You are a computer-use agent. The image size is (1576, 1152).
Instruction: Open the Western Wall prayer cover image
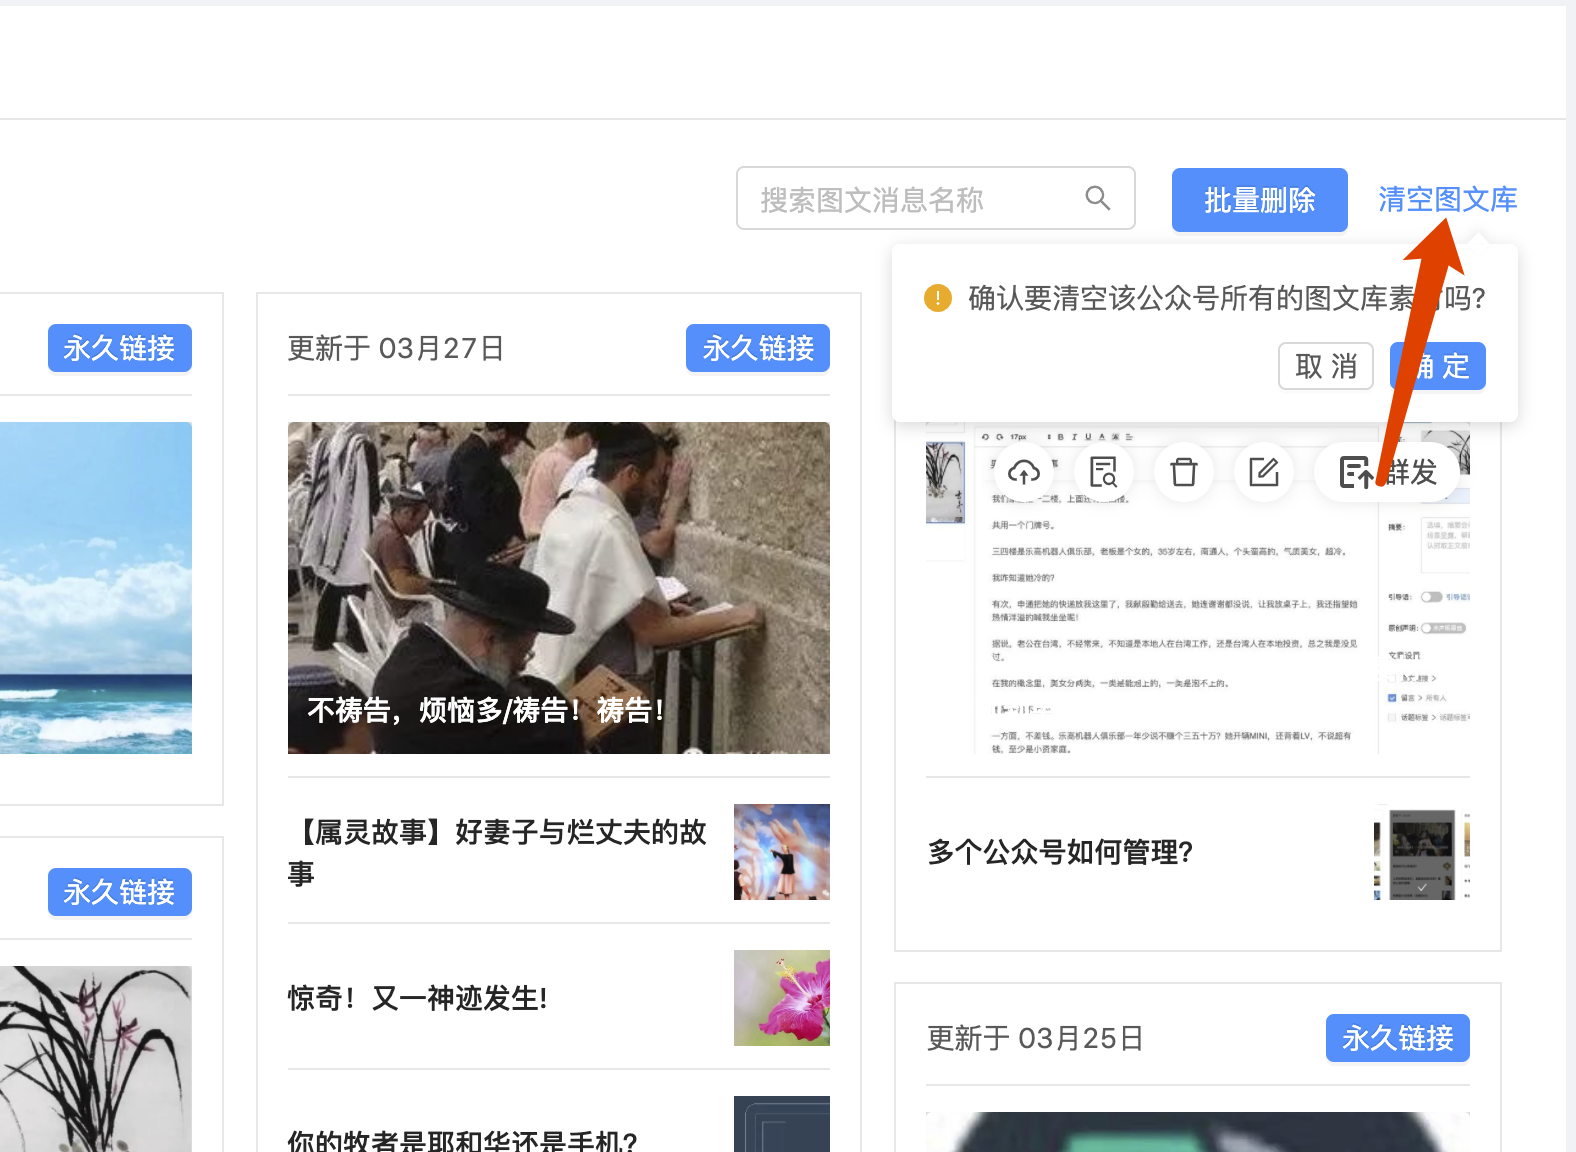(559, 588)
